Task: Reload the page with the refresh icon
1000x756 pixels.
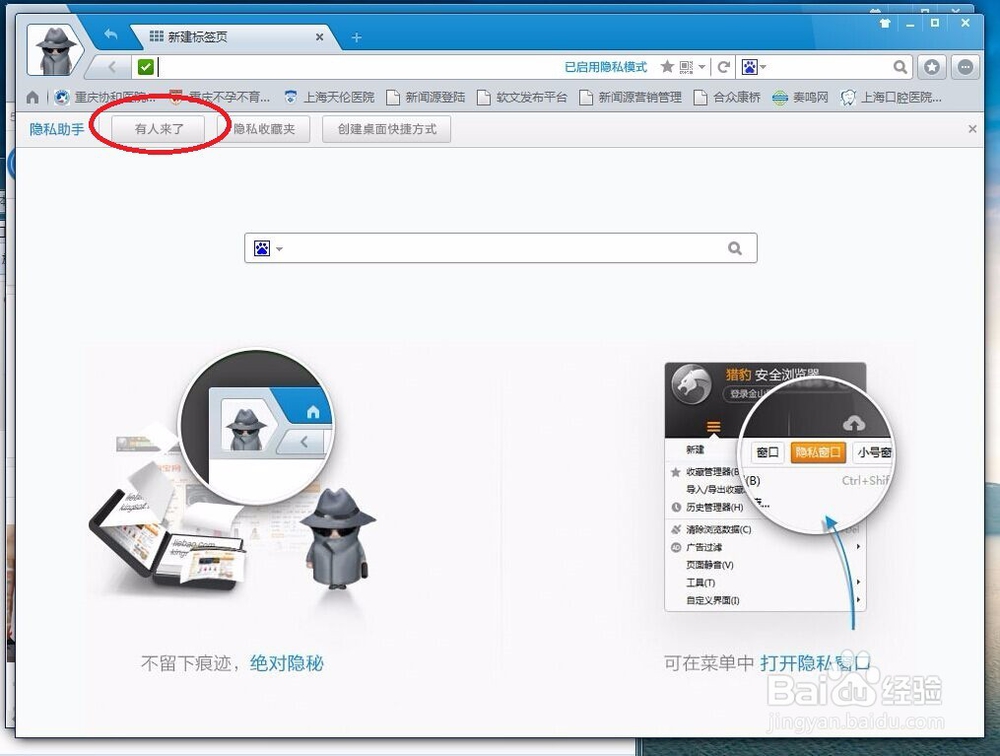Action: (x=724, y=66)
